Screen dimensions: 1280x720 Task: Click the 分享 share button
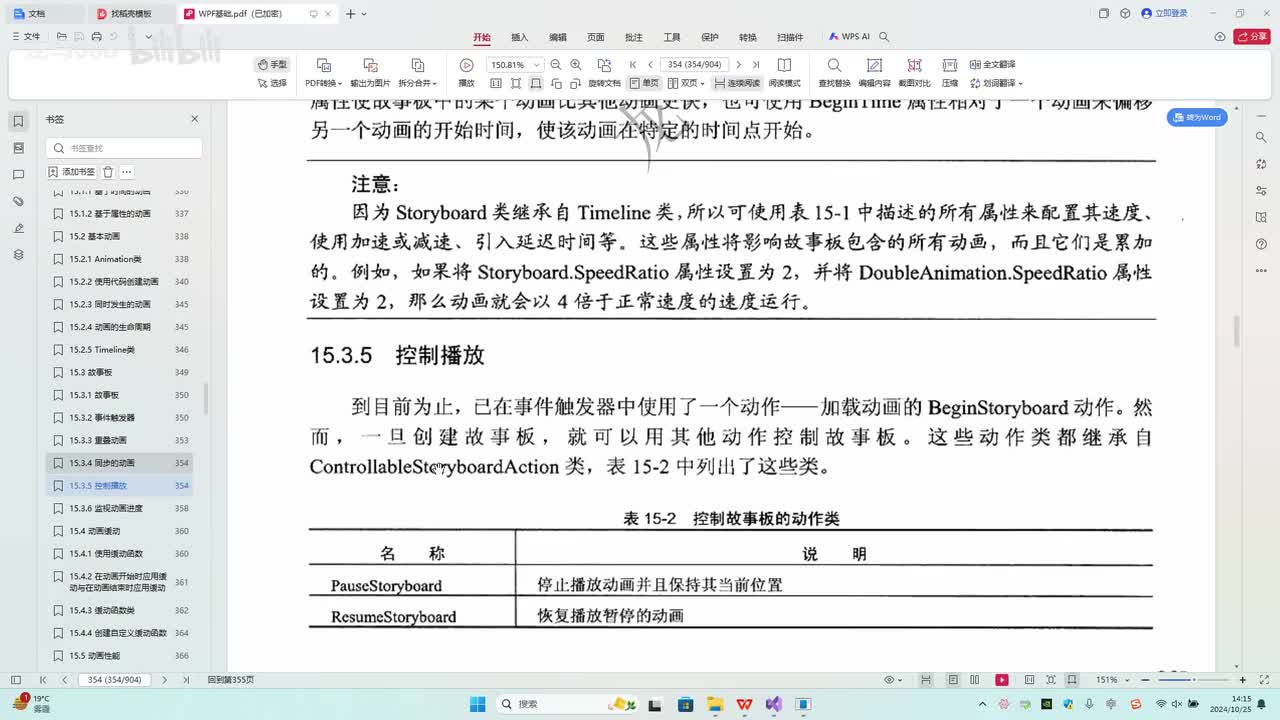pos(1252,37)
